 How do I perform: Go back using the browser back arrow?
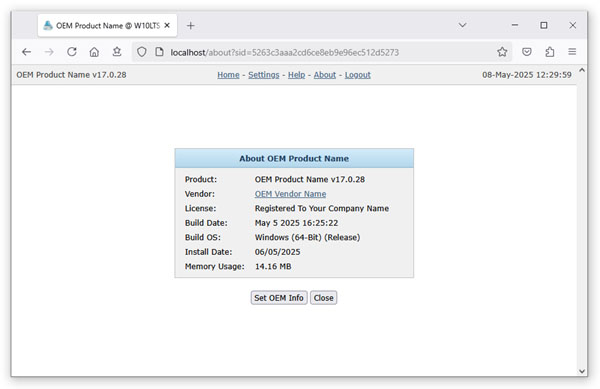click(26, 52)
